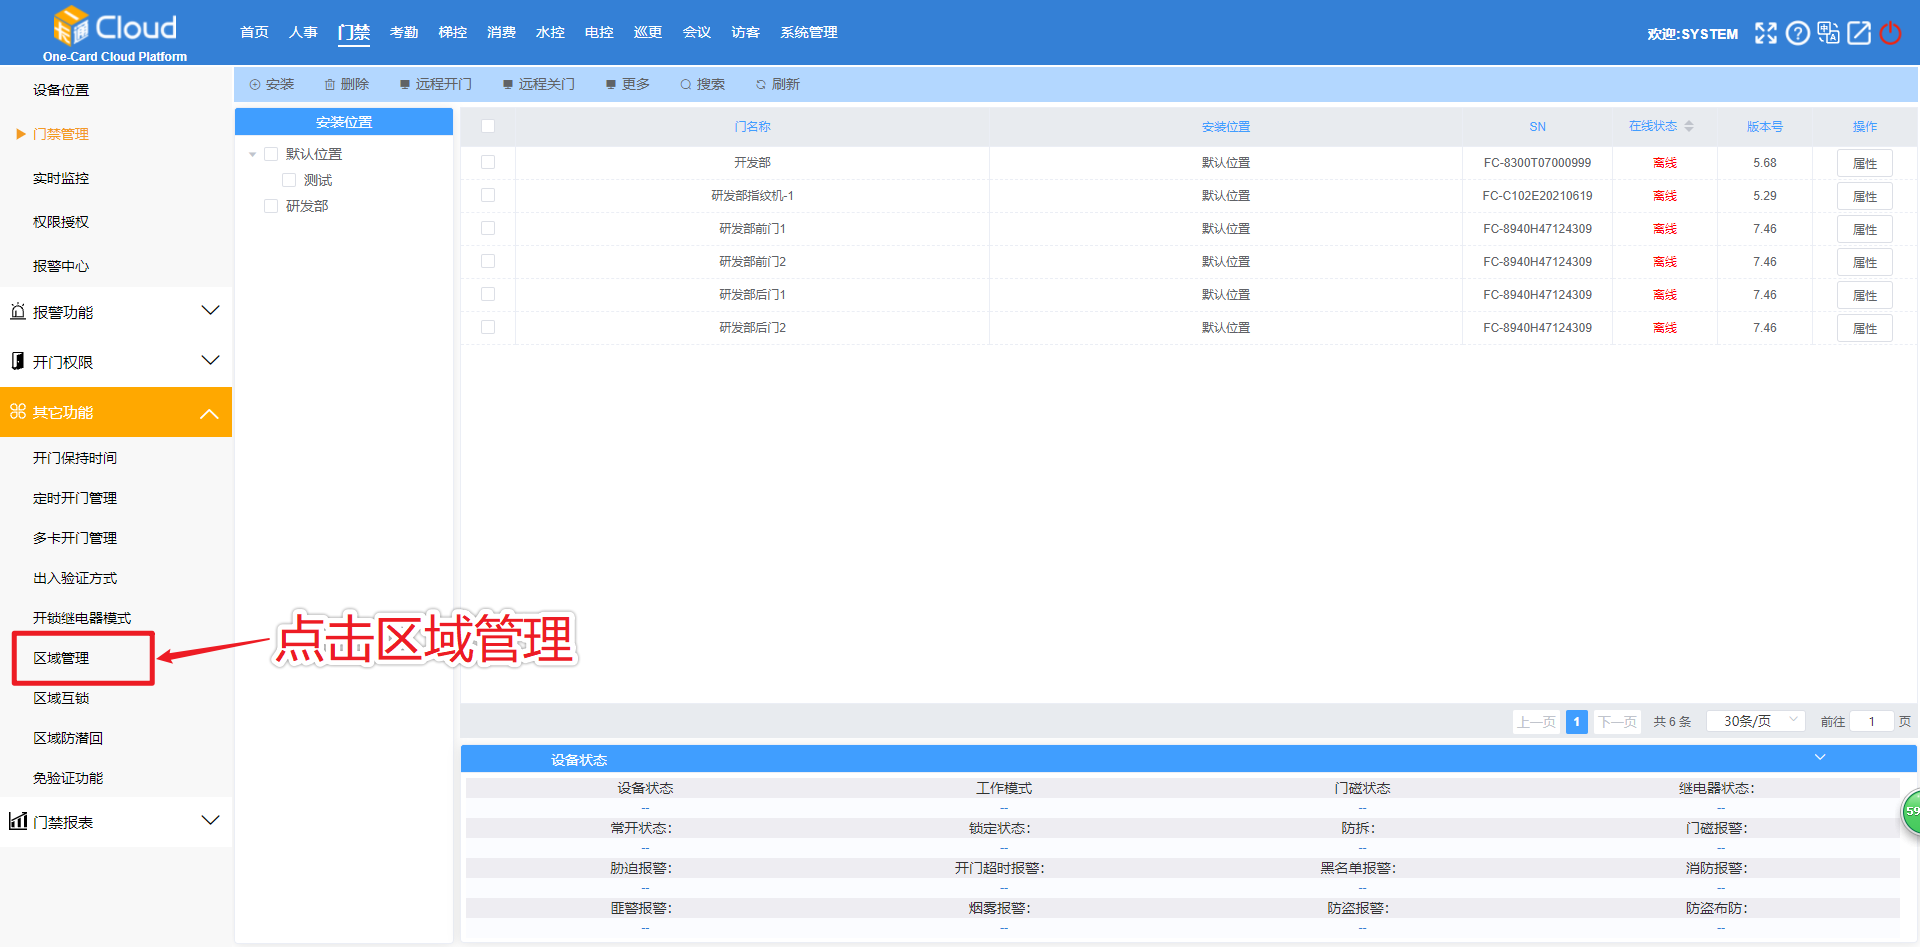Image resolution: width=1920 pixels, height=947 pixels.
Task: Open the 消费 top menu
Action: pos(501,32)
